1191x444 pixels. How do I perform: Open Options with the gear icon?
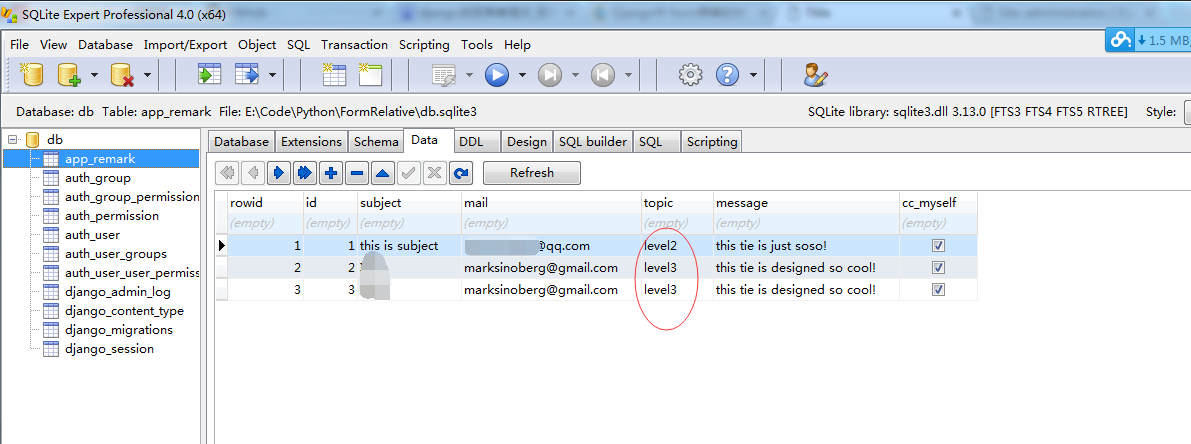pos(690,74)
